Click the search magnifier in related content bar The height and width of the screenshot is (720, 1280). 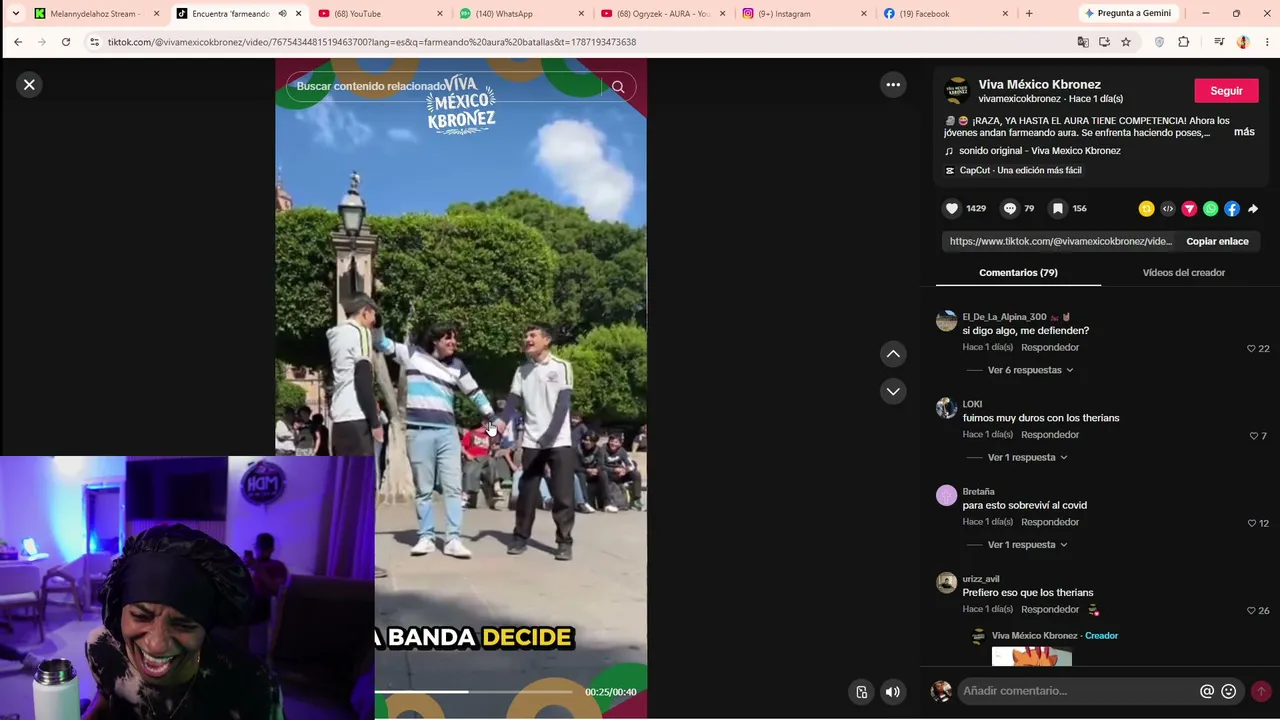(618, 87)
